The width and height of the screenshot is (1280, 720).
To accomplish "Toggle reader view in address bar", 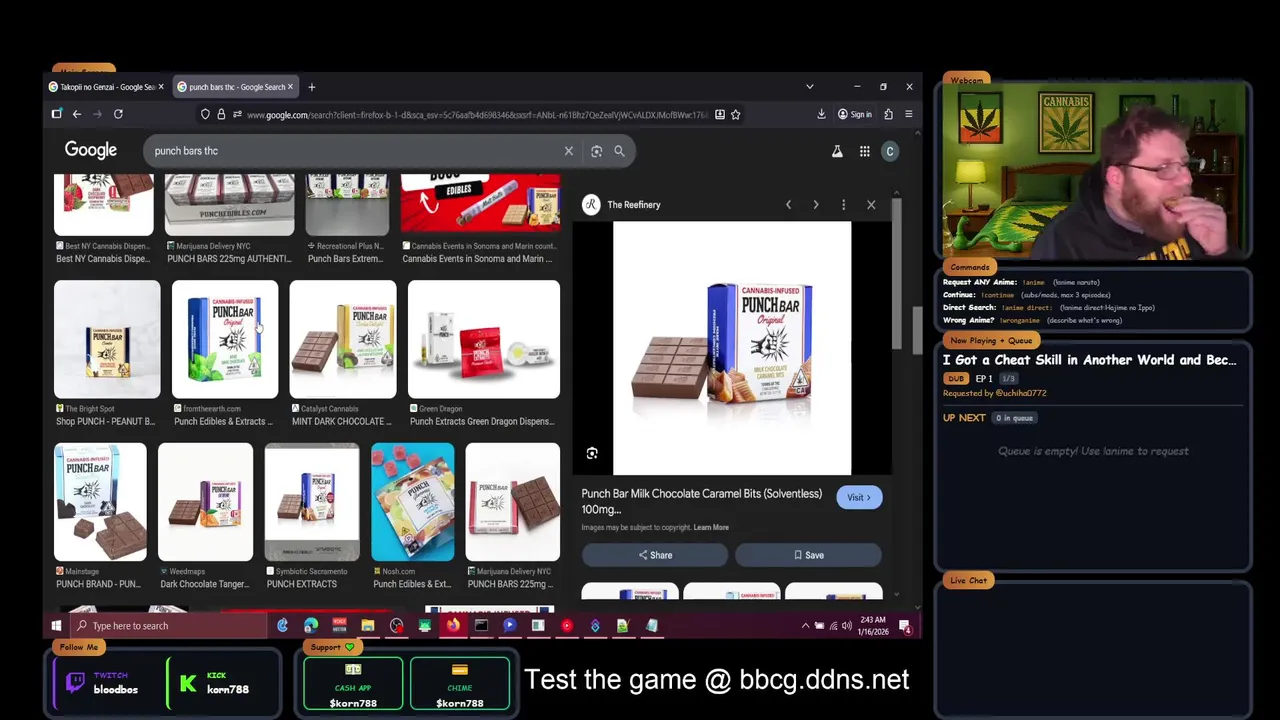I will [x=719, y=115].
